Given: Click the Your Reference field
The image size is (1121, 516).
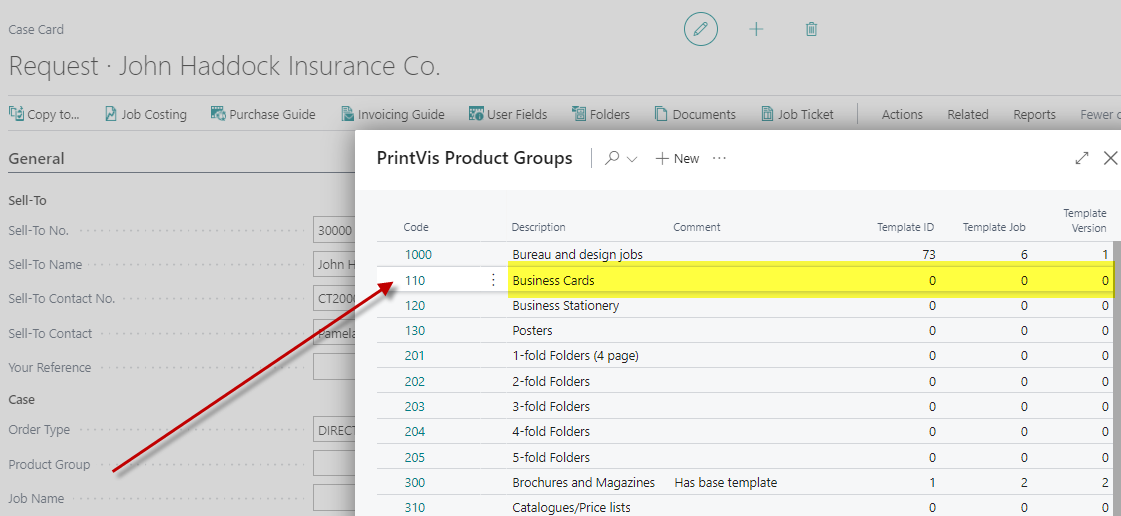Looking at the screenshot, I should 334,367.
